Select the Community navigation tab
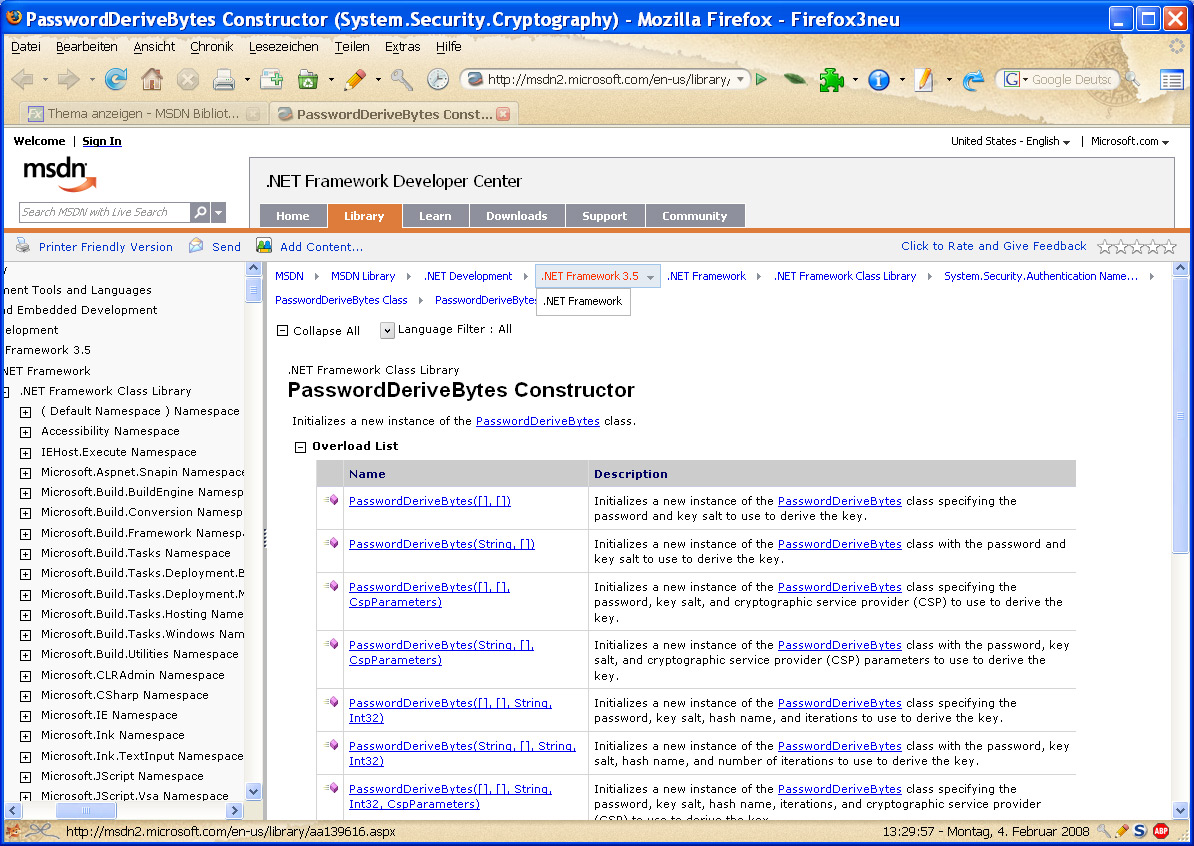 coord(694,216)
